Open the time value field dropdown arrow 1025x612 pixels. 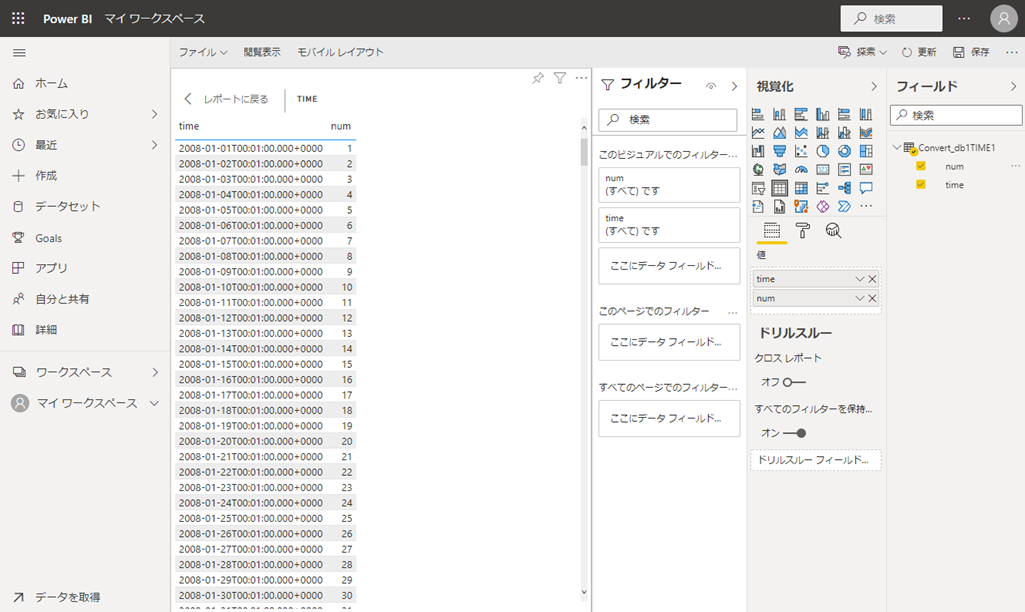(859, 279)
